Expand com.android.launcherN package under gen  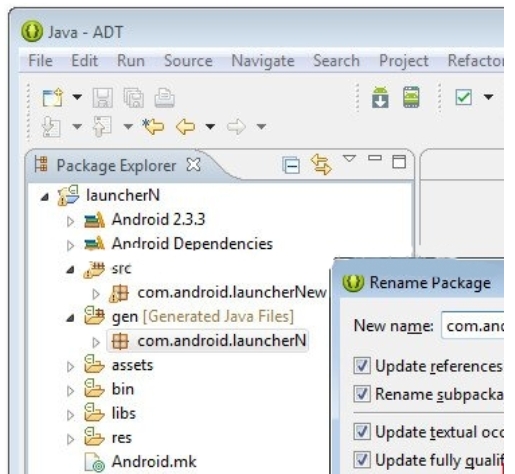click(96, 342)
